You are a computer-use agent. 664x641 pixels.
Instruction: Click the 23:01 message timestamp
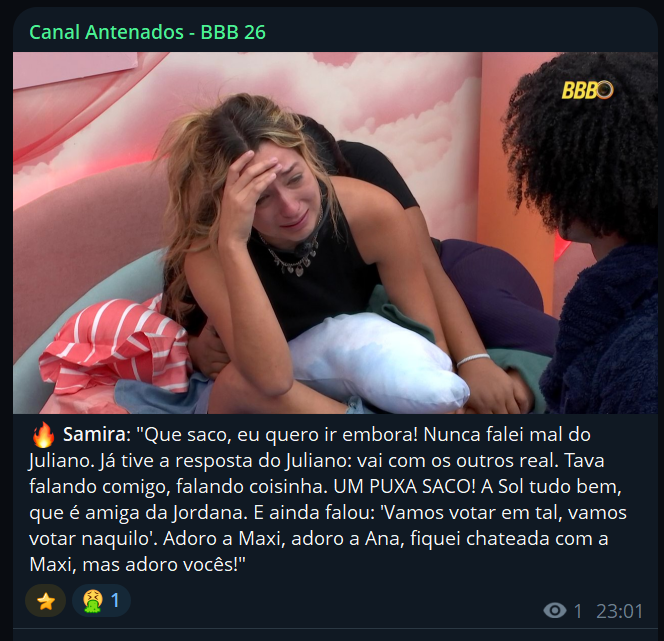(620, 611)
